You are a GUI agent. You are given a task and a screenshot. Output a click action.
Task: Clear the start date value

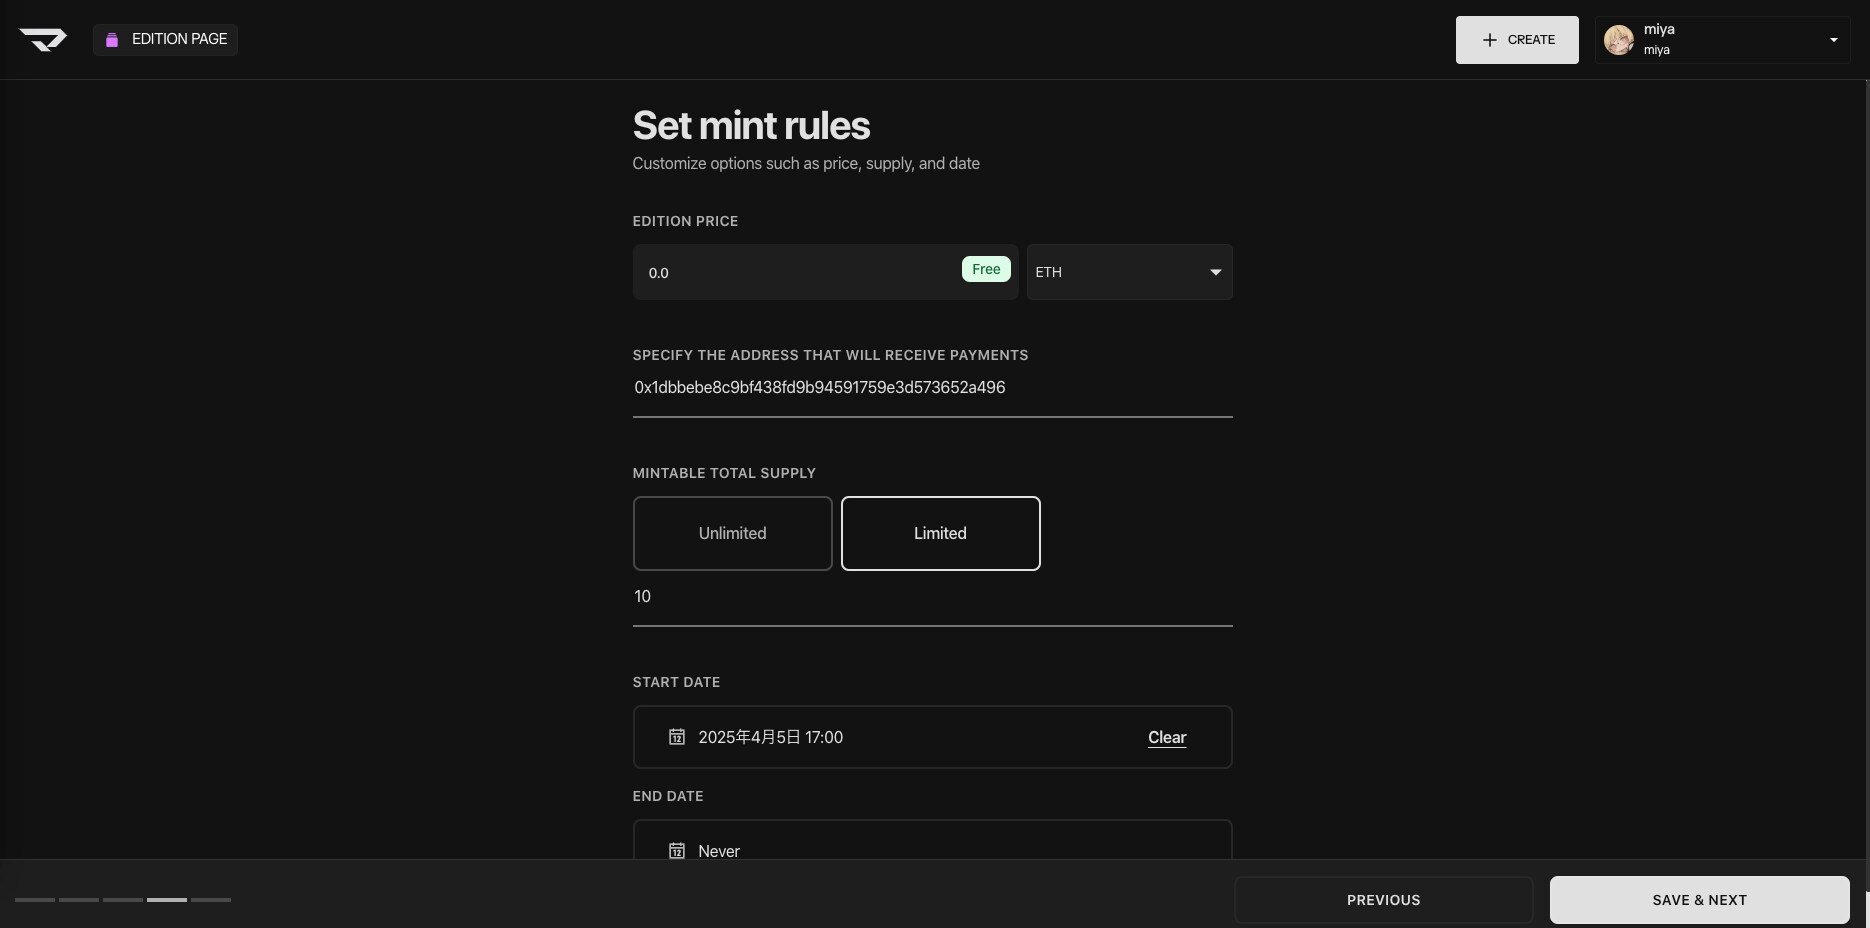click(x=1166, y=737)
